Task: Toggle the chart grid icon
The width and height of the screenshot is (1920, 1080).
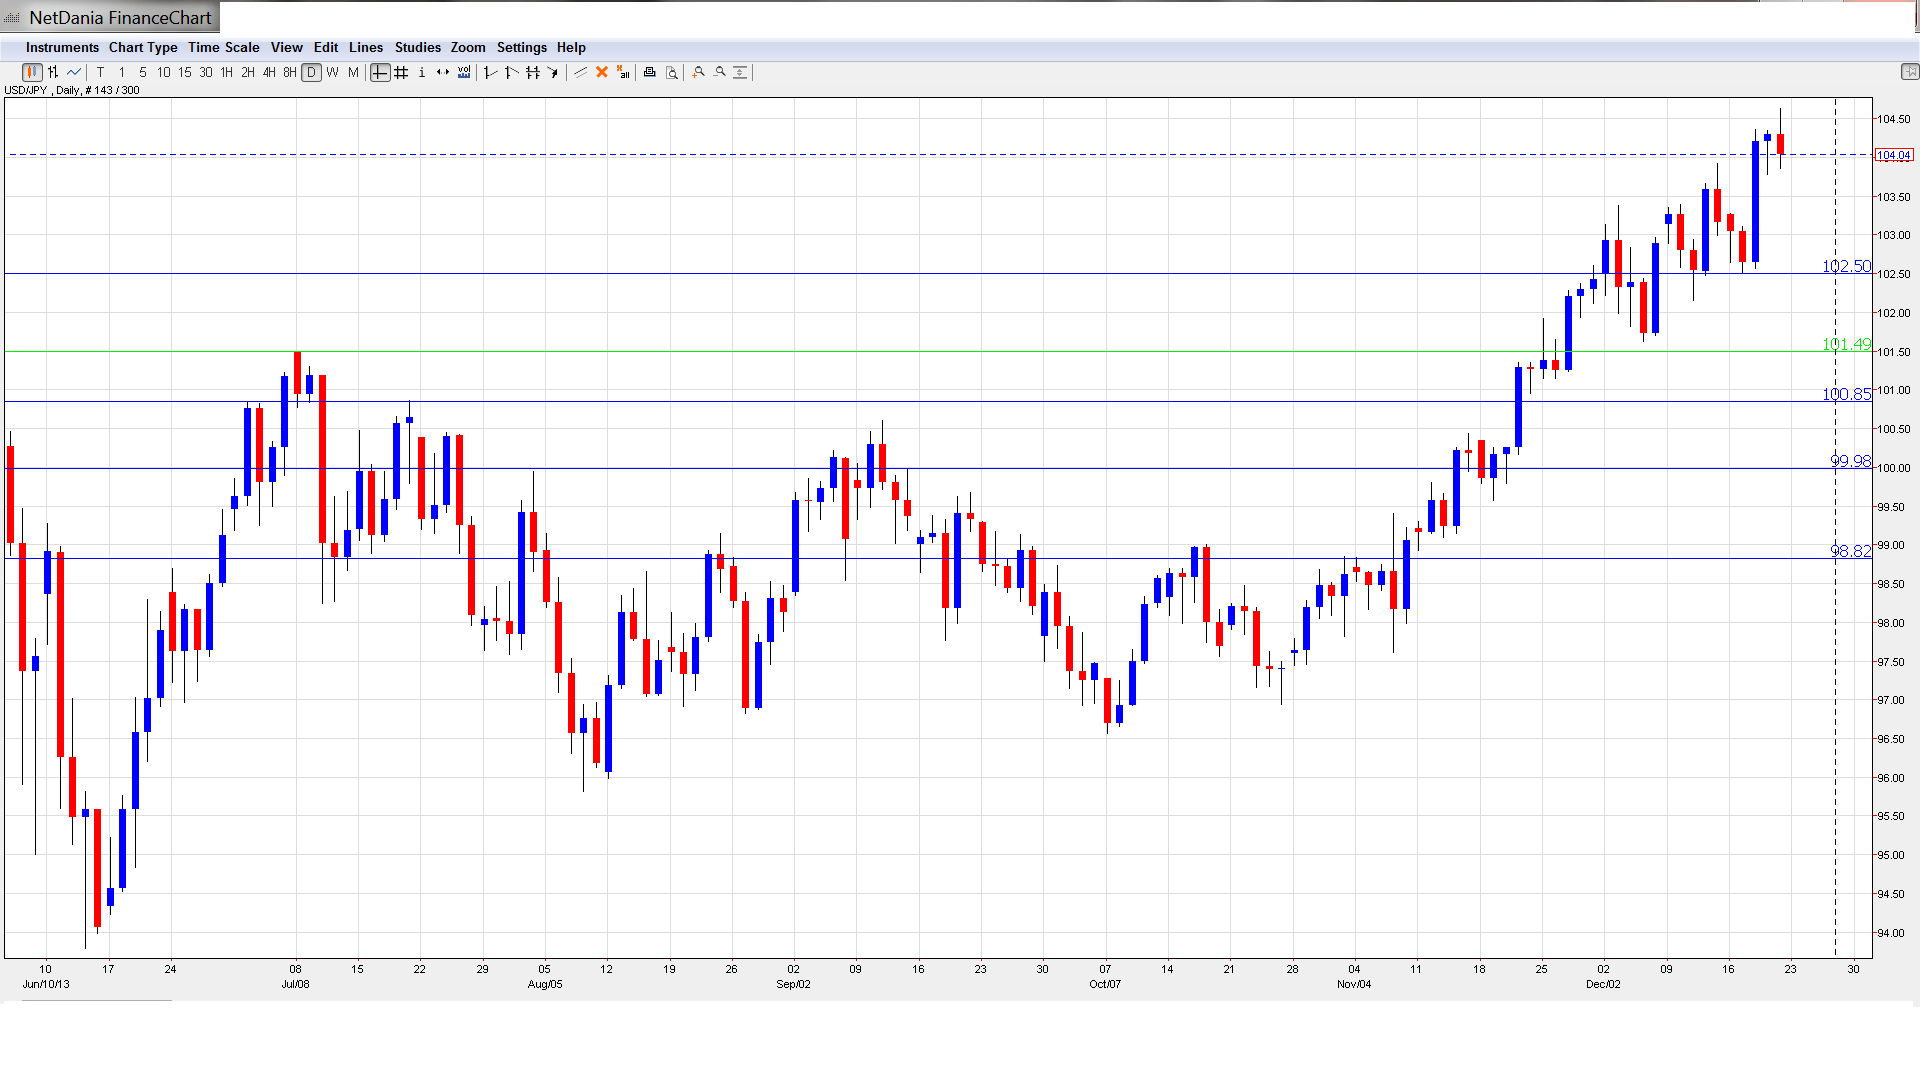Action: click(x=401, y=72)
